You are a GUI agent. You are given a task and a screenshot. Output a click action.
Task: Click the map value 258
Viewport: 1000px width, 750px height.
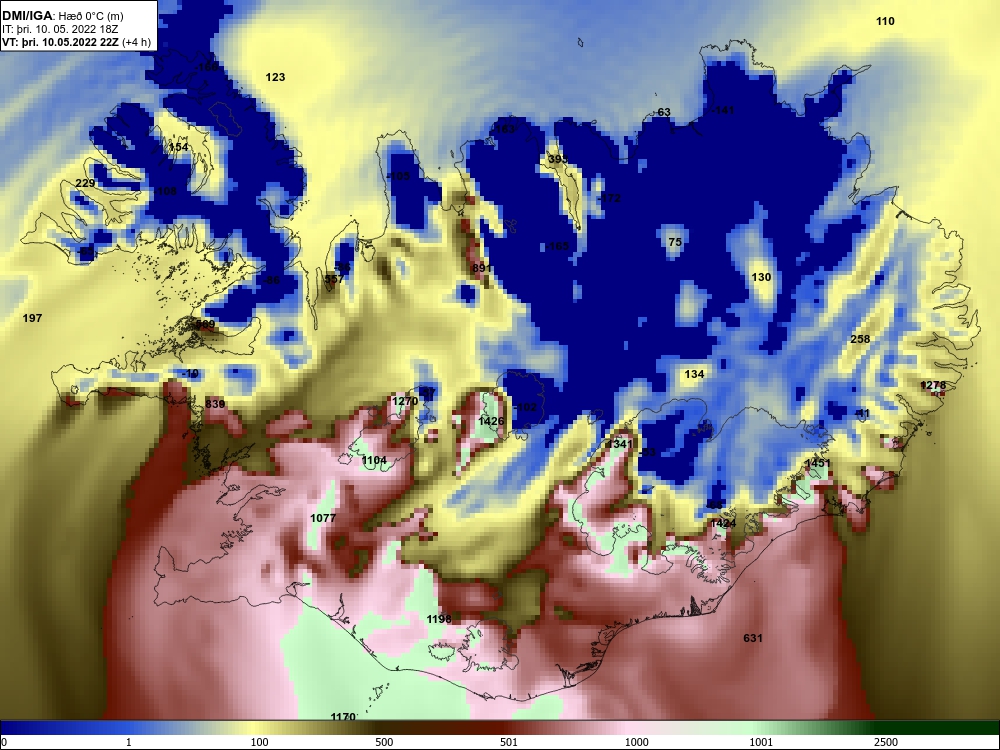[x=860, y=339]
